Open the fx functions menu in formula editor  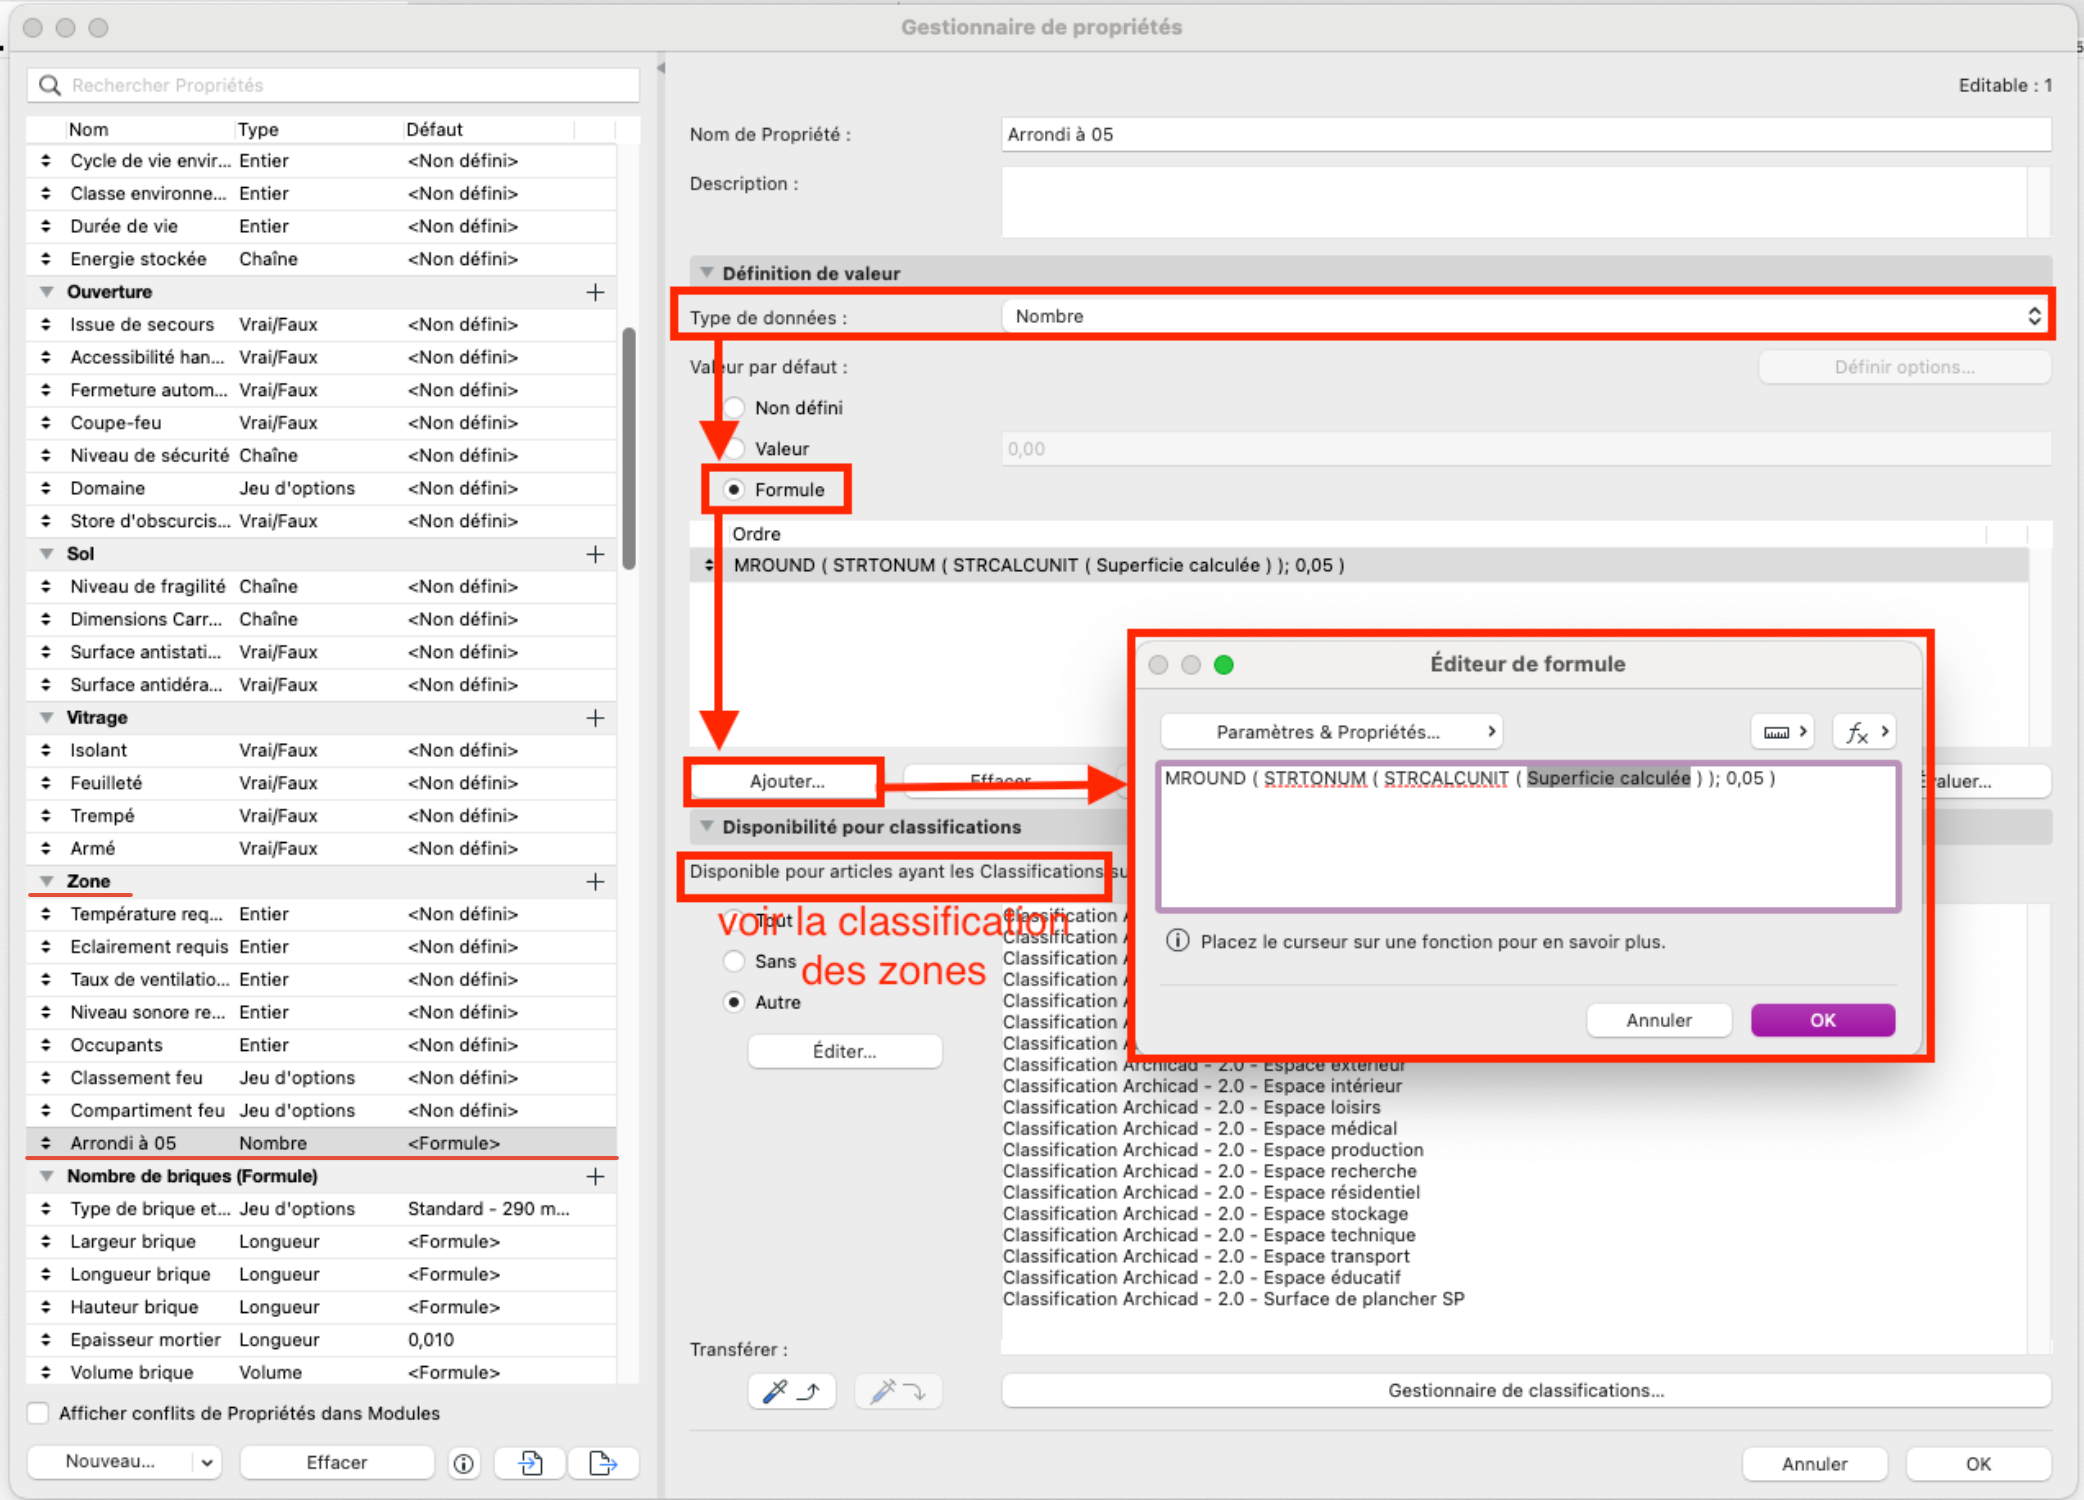click(1864, 732)
